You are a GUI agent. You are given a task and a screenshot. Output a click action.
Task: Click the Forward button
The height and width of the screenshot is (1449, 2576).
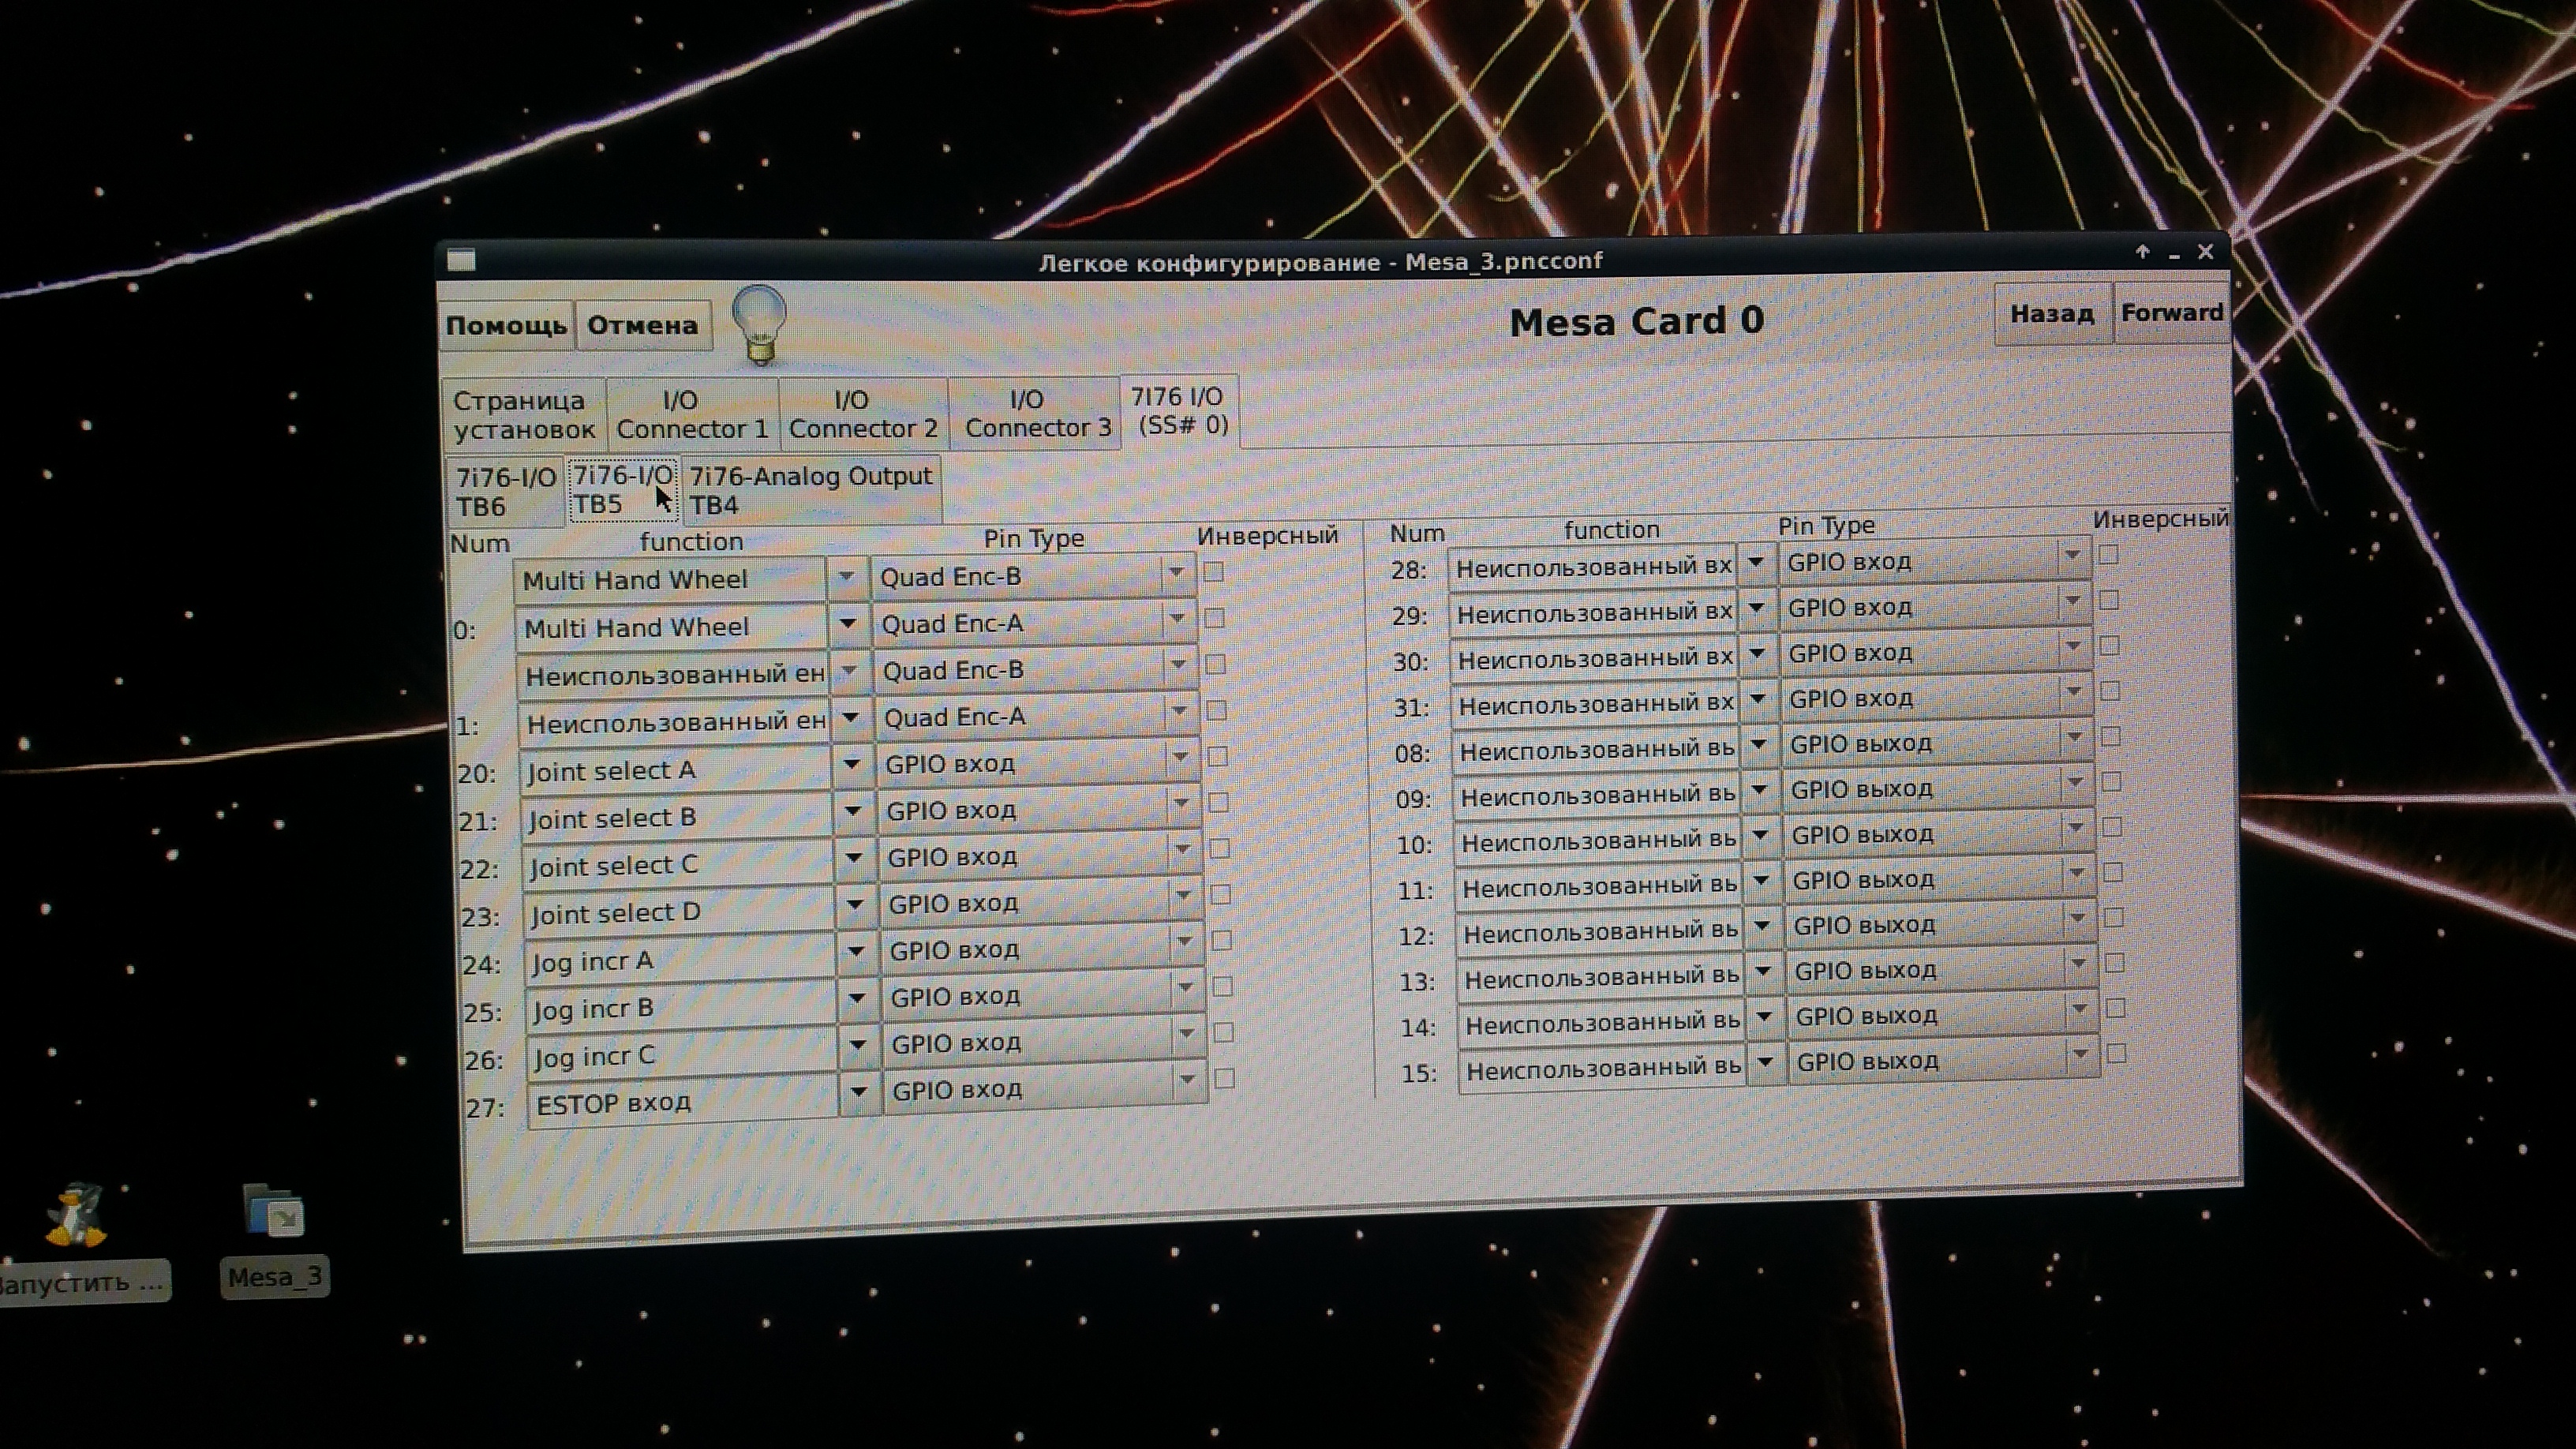tap(2172, 313)
